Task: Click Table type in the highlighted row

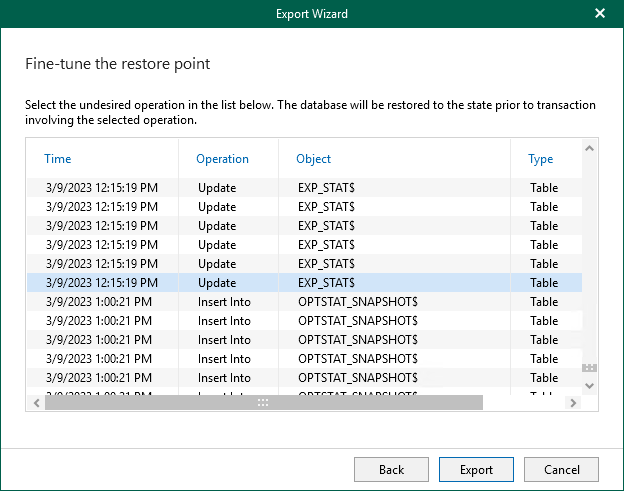Action: 544,283
